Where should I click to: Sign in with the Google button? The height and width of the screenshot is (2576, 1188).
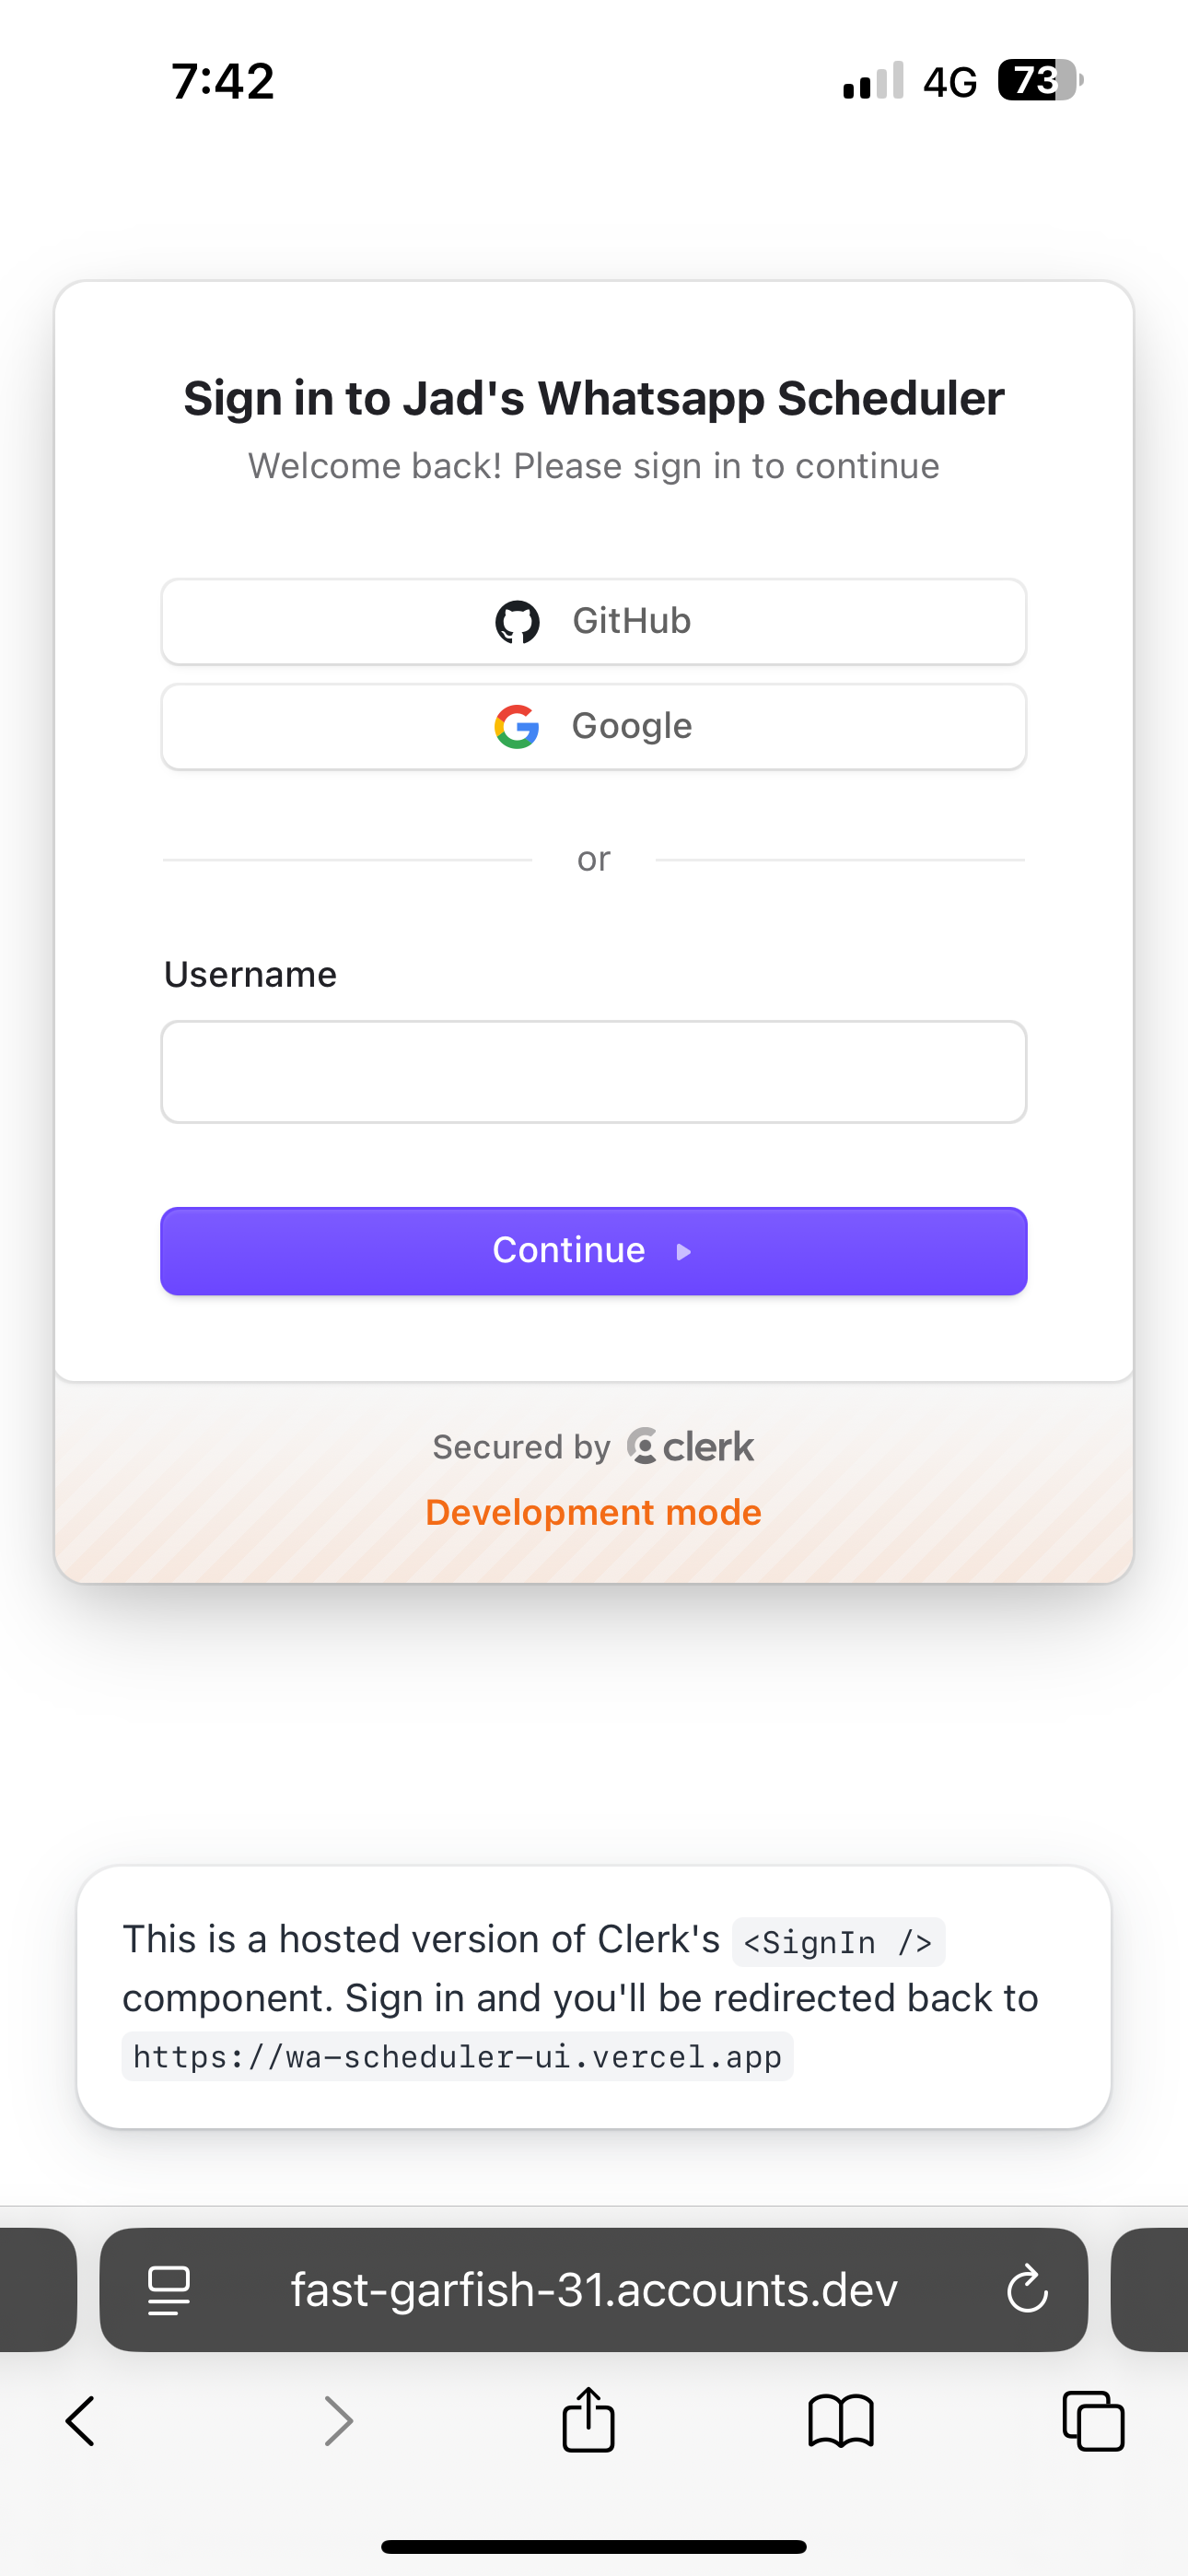(593, 726)
